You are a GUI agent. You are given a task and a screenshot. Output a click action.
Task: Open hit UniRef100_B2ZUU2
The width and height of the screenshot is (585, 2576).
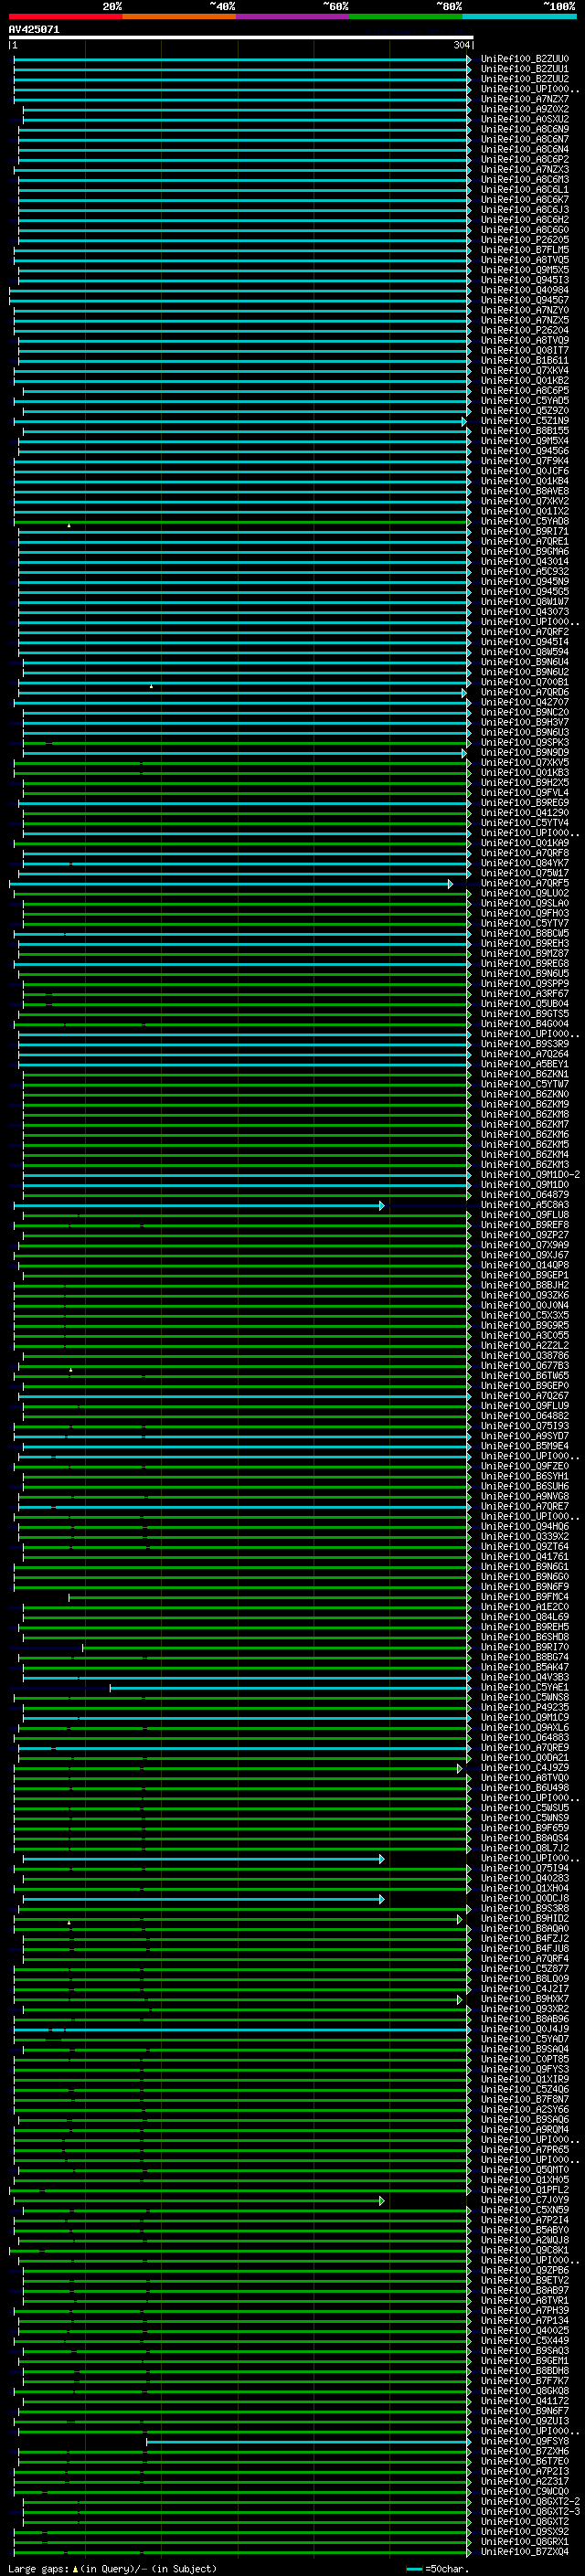[x=525, y=79]
